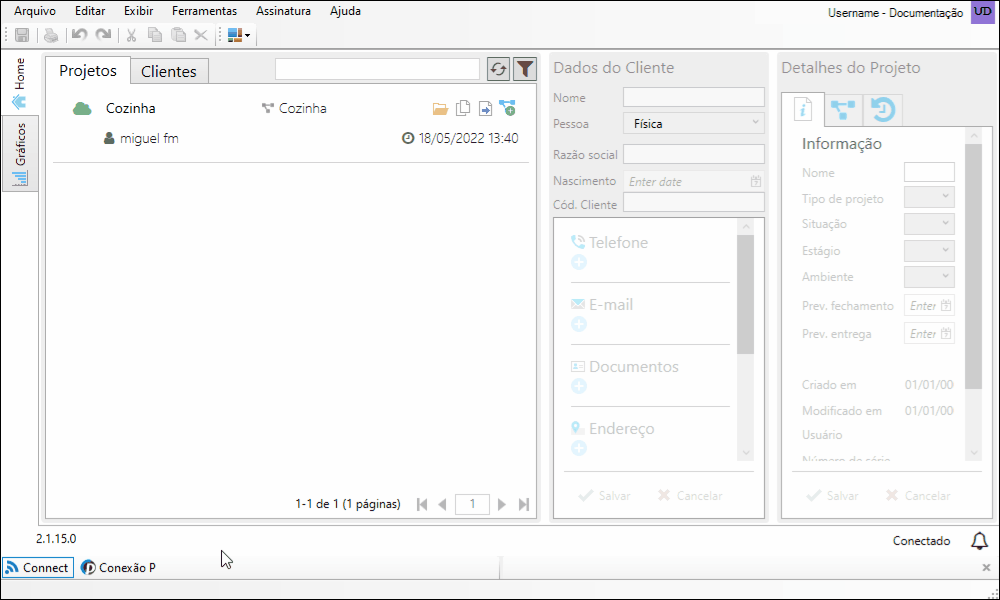1000x600 pixels.
Task: Open the project filter funnel
Action: point(525,69)
